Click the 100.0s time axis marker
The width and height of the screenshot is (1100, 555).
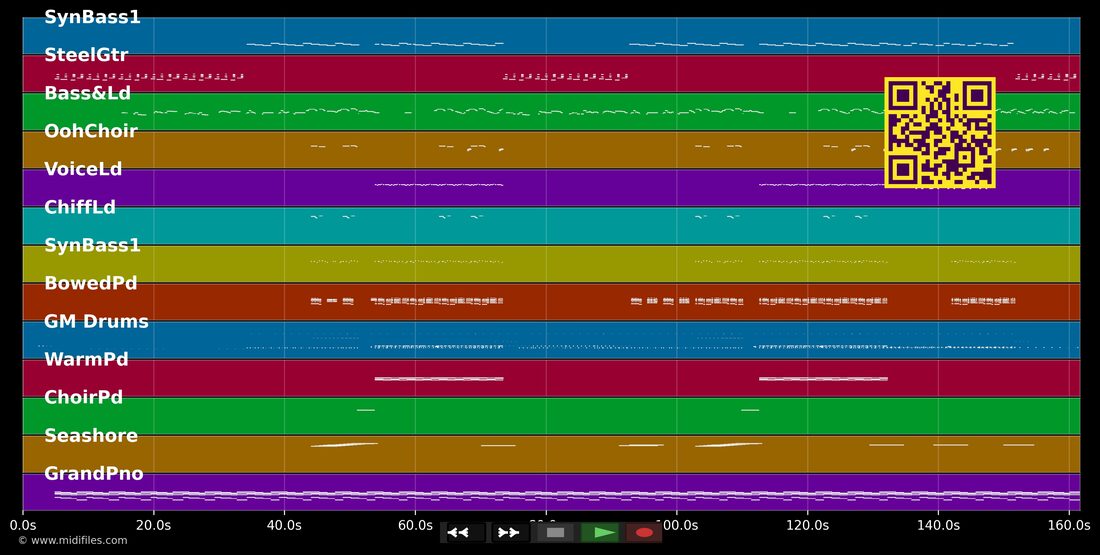(x=676, y=525)
